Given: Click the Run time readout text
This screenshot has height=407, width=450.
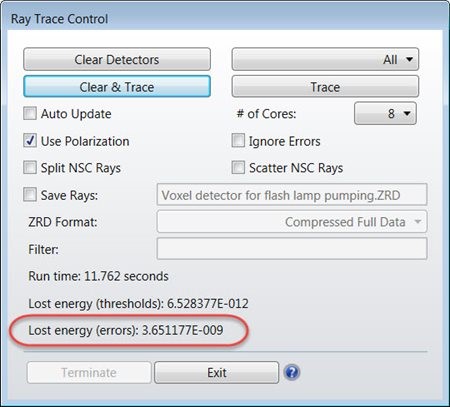Looking at the screenshot, I should pyautogui.click(x=98, y=276).
